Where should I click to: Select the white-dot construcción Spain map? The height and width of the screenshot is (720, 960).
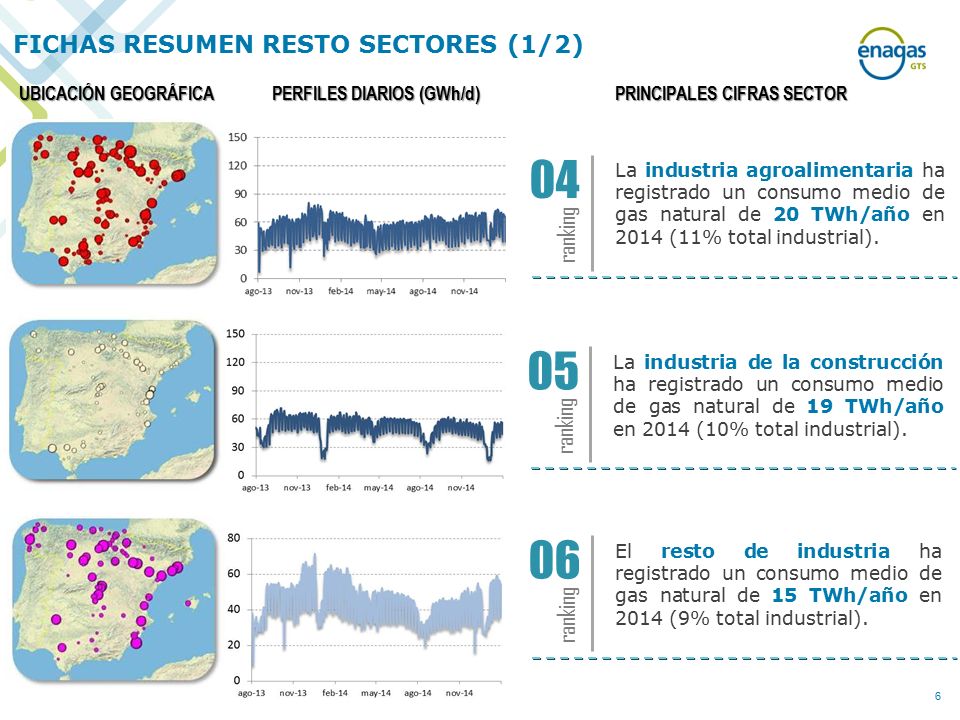point(113,400)
